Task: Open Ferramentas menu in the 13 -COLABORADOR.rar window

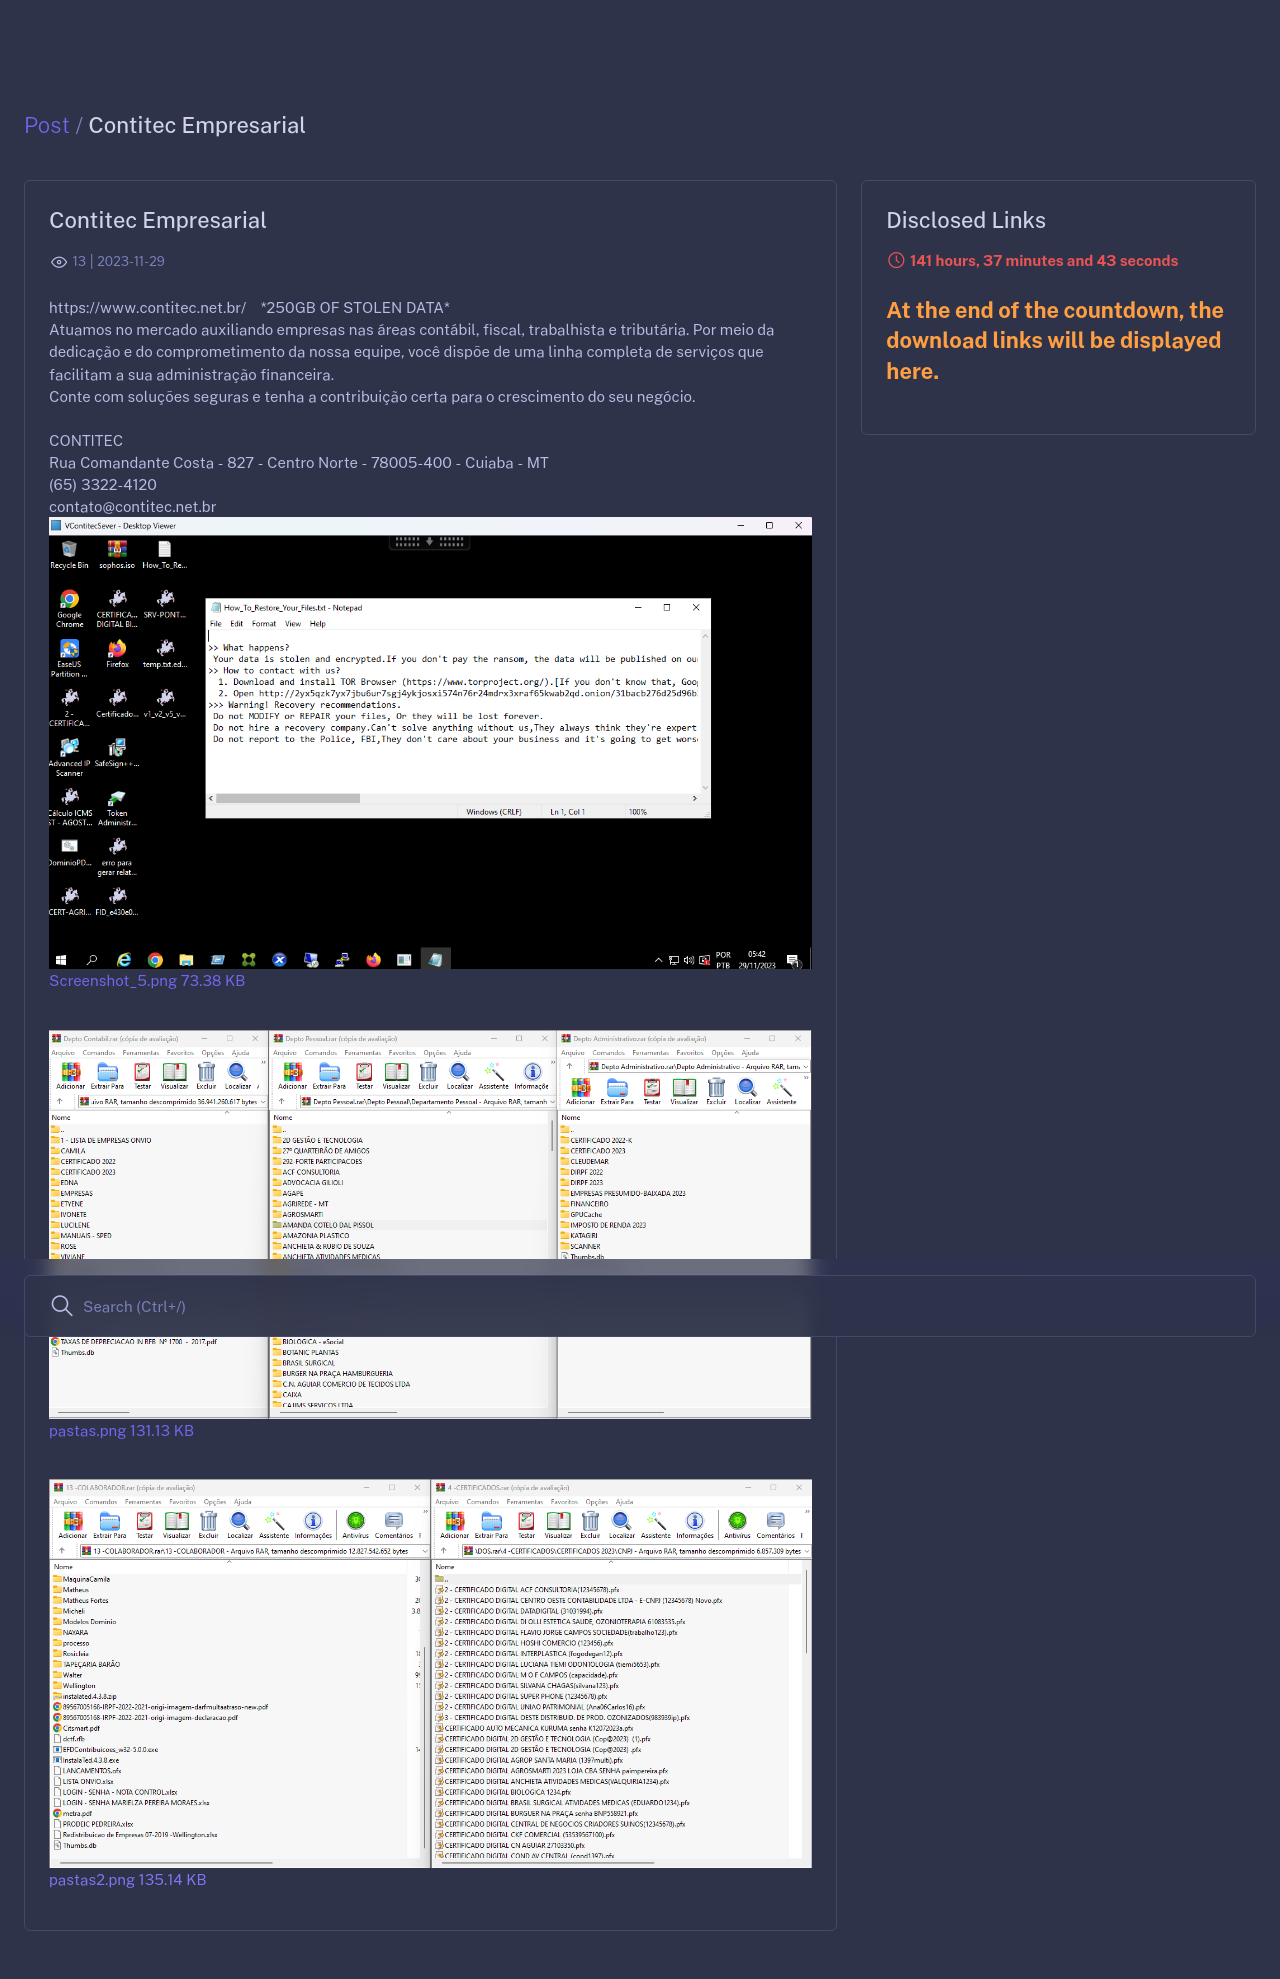Action: click(x=143, y=1502)
